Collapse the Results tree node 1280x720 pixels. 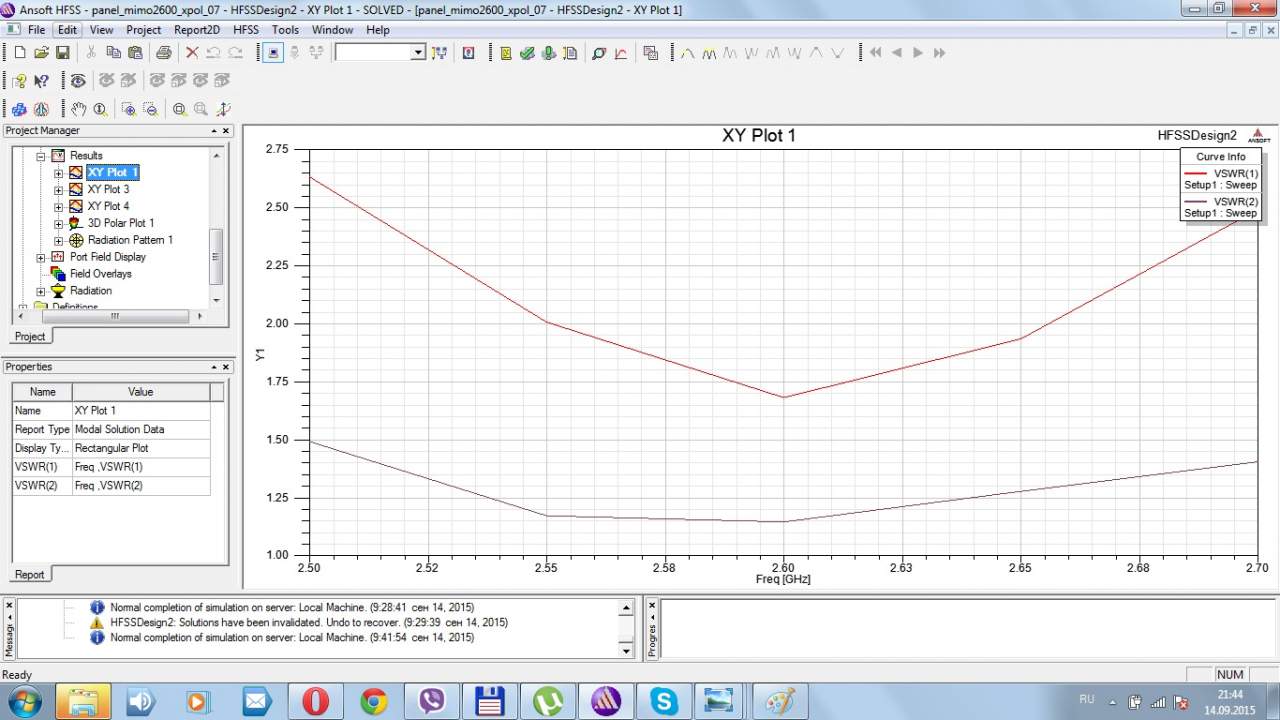[x=41, y=156]
